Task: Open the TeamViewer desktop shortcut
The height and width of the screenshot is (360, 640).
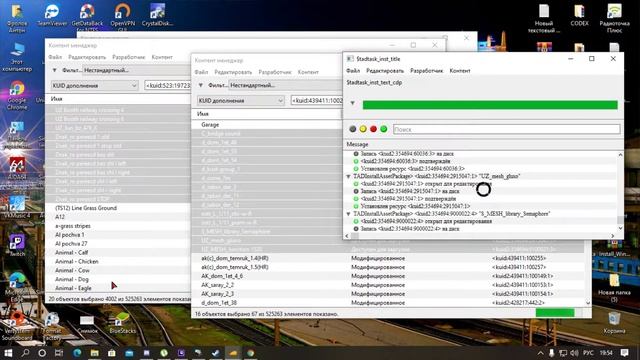Action: point(52,16)
